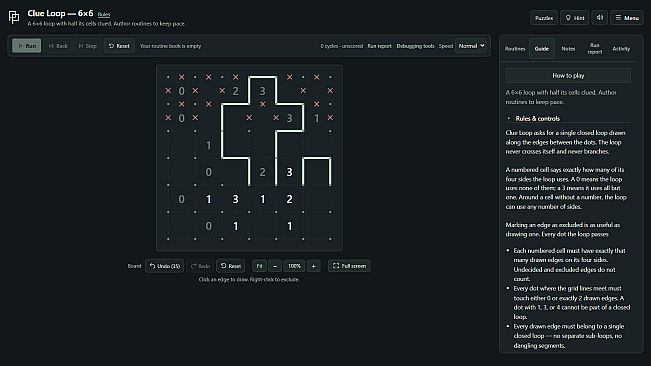This screenshot has width=651, height=366.
Task: Advance one Step in the routine
Action: [88, 46]
